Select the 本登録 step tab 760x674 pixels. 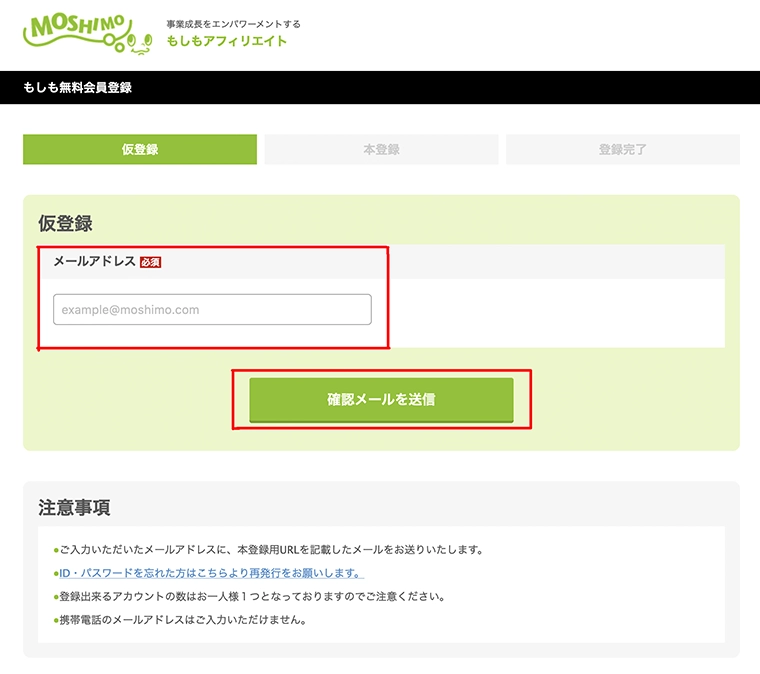tap(381, 149)
